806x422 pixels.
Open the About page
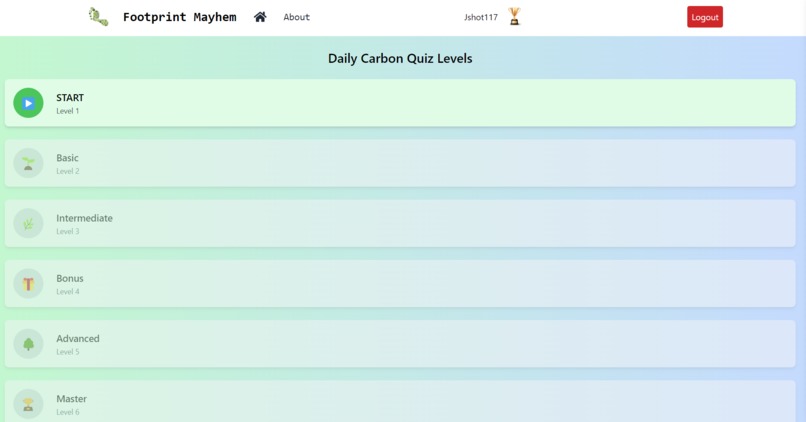tap(297, 17)
